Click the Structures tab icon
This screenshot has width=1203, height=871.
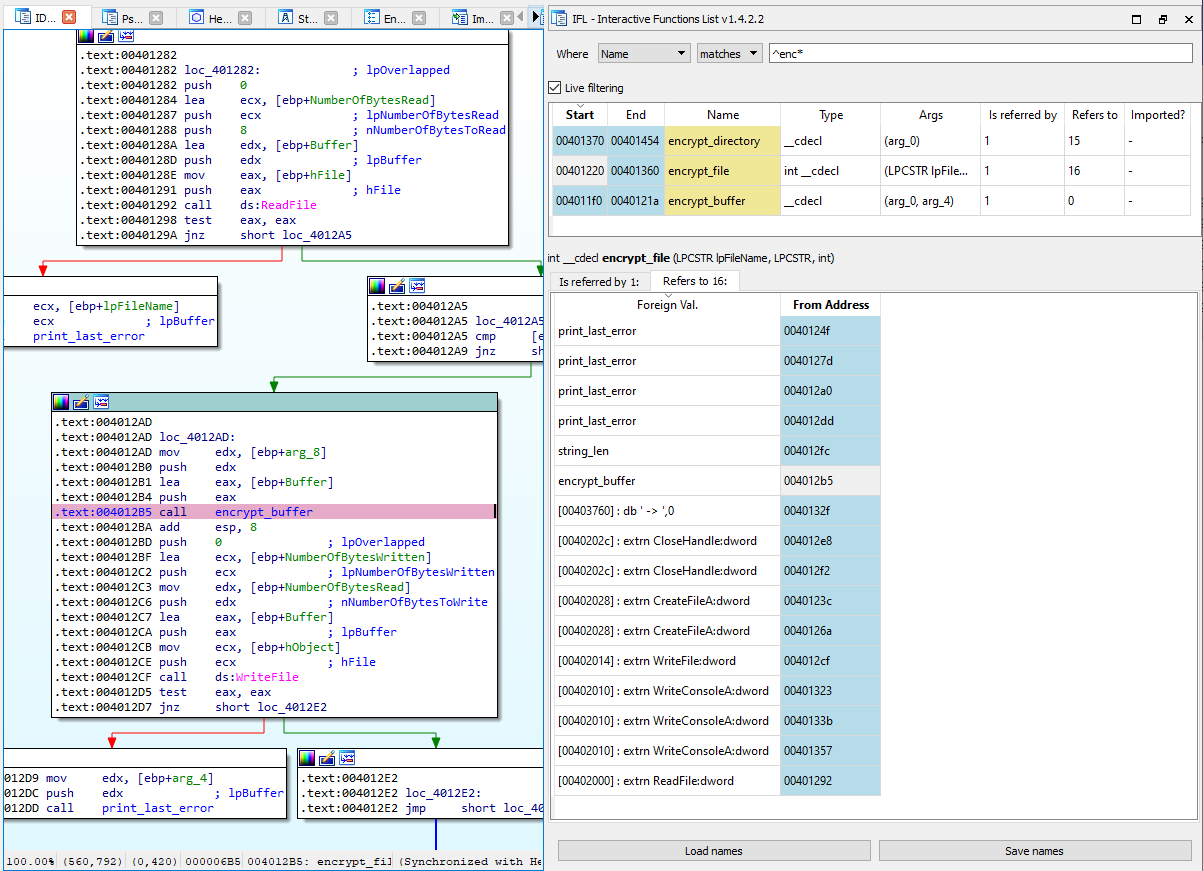286,18
